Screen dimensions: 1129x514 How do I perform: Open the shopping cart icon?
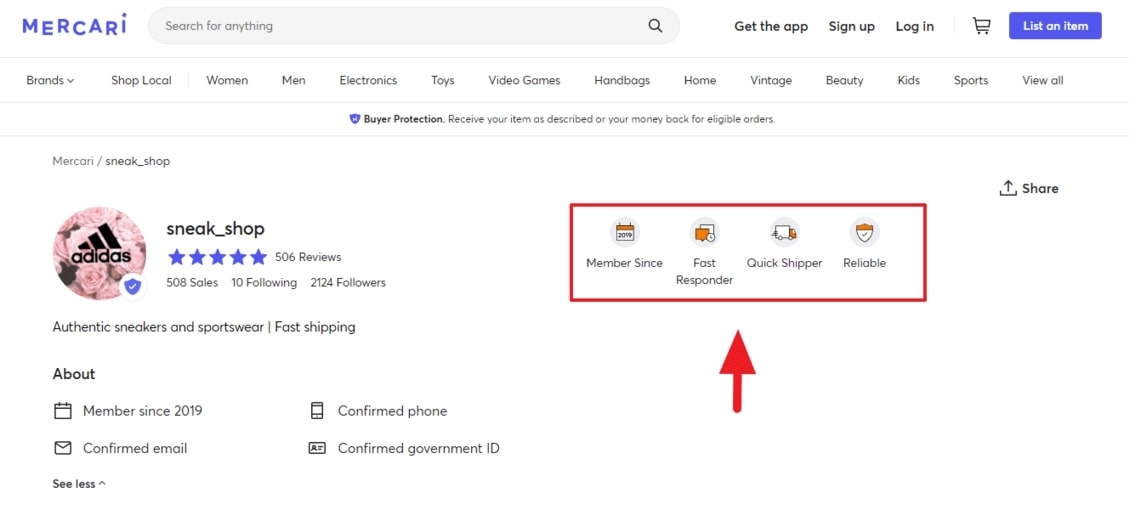coord(981,26)
